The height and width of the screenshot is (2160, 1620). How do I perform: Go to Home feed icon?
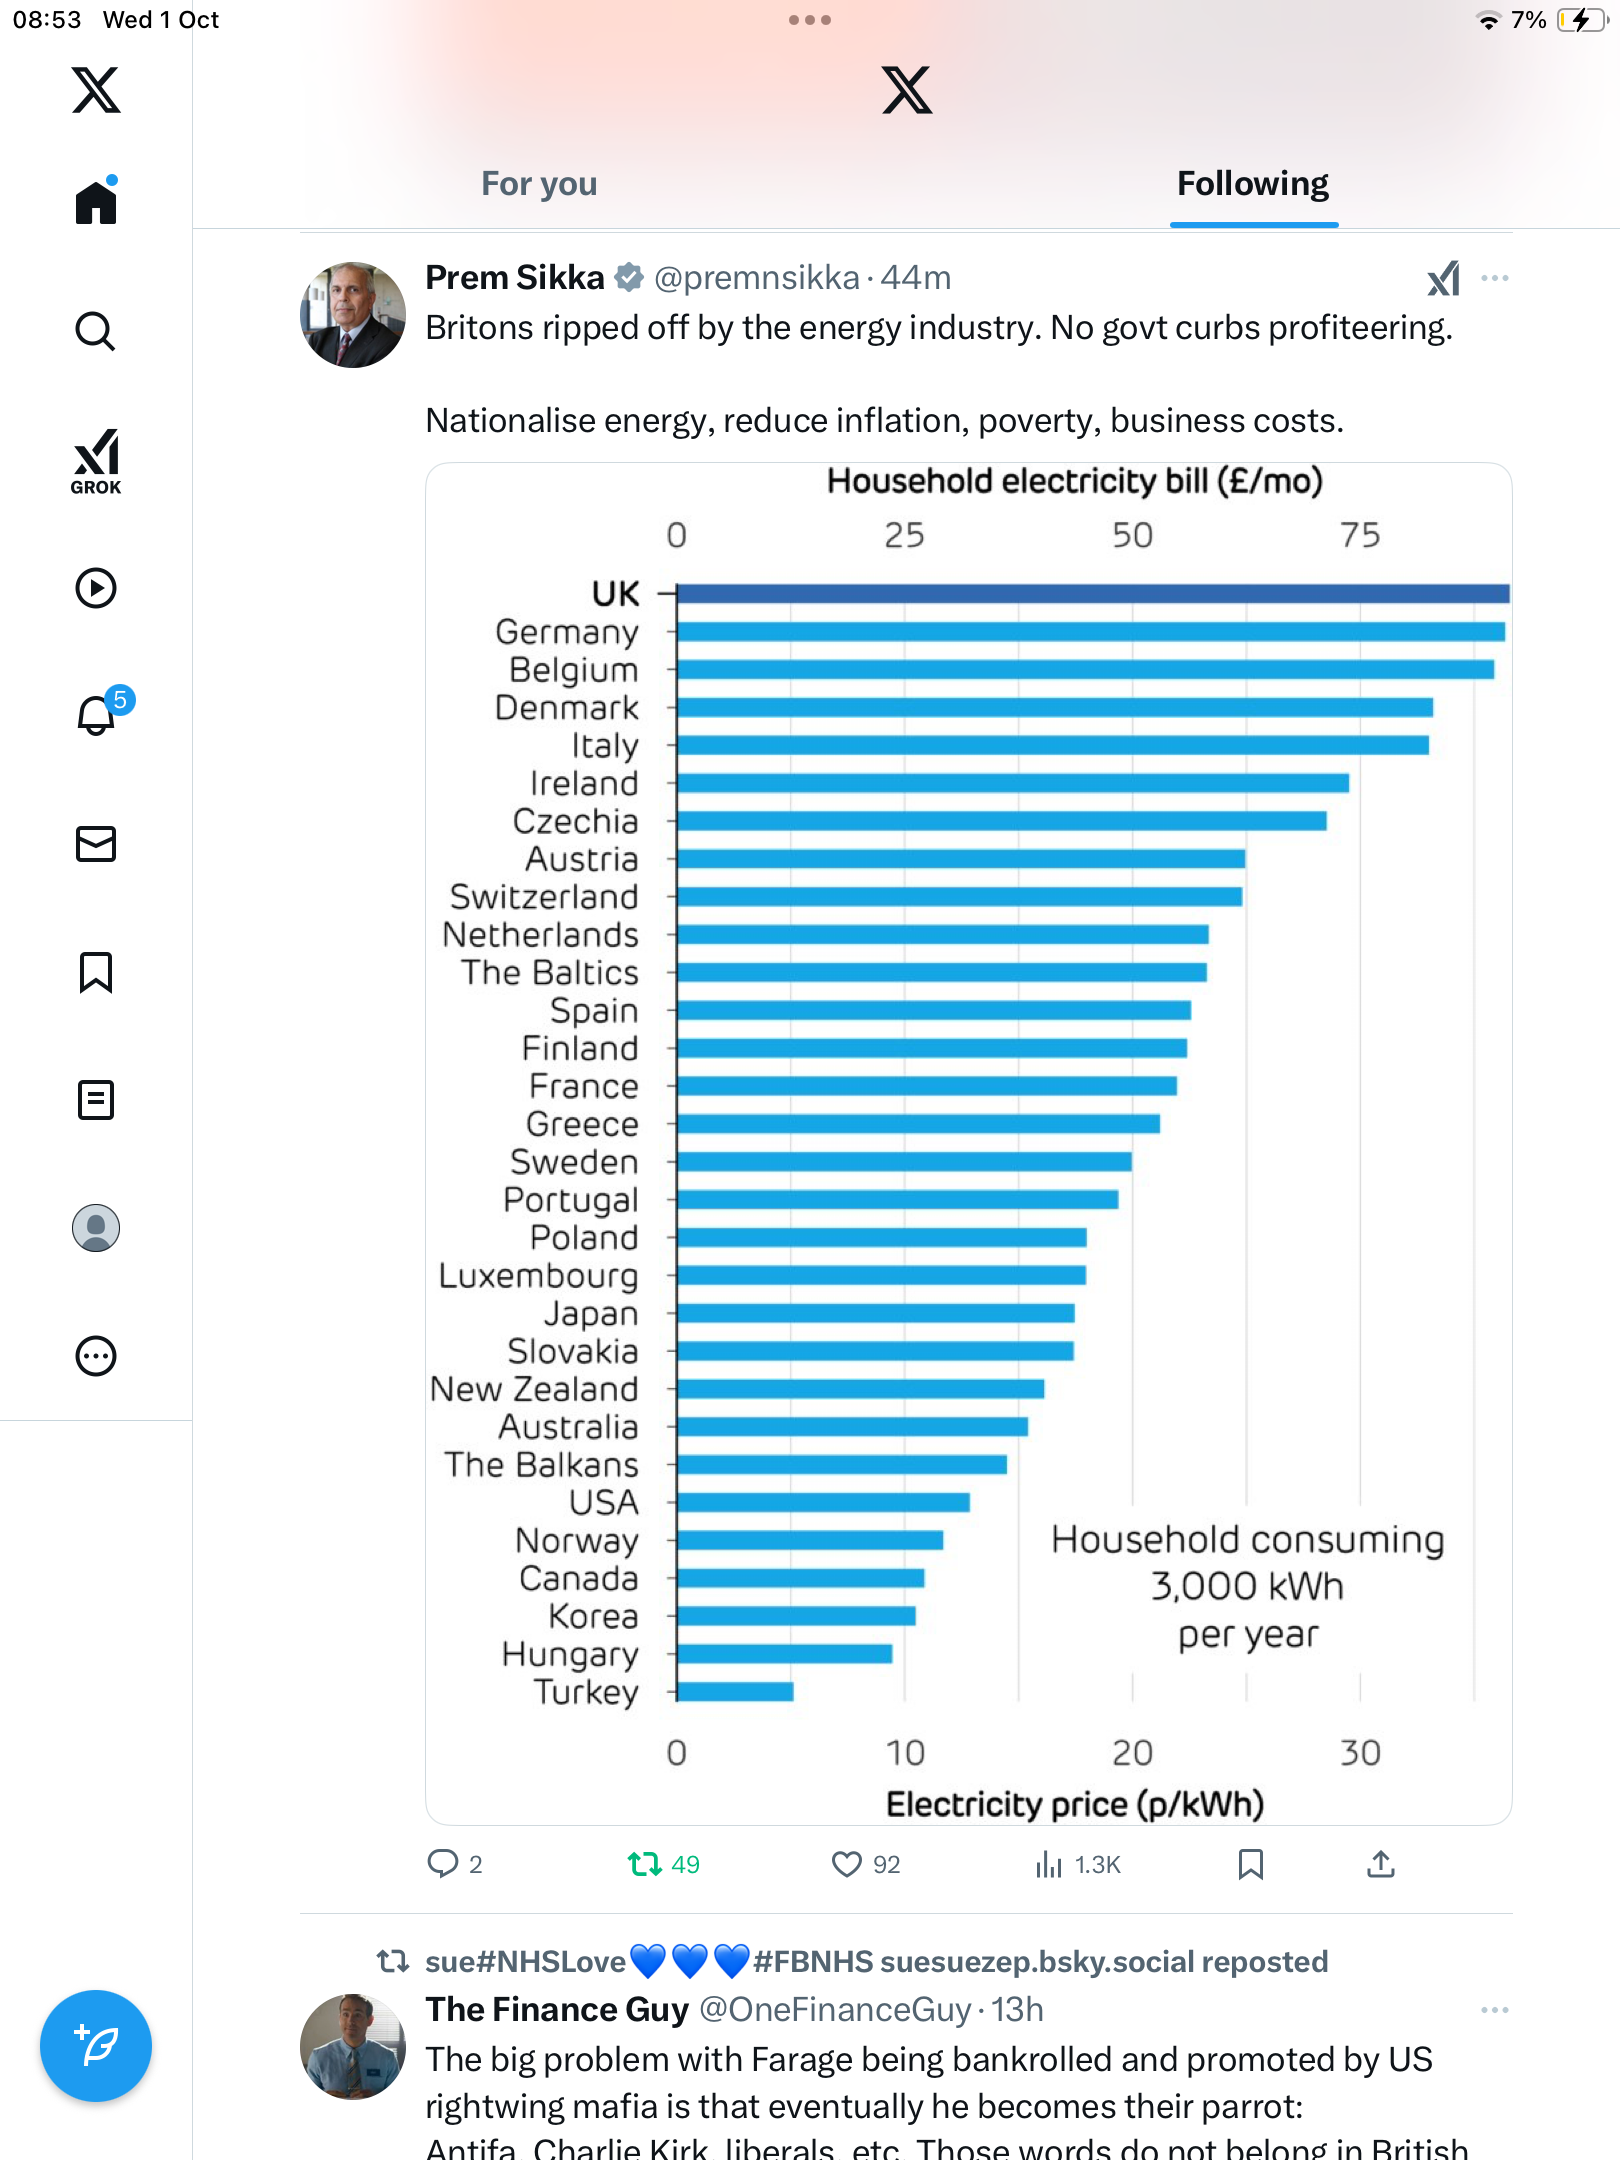(96, 202)
